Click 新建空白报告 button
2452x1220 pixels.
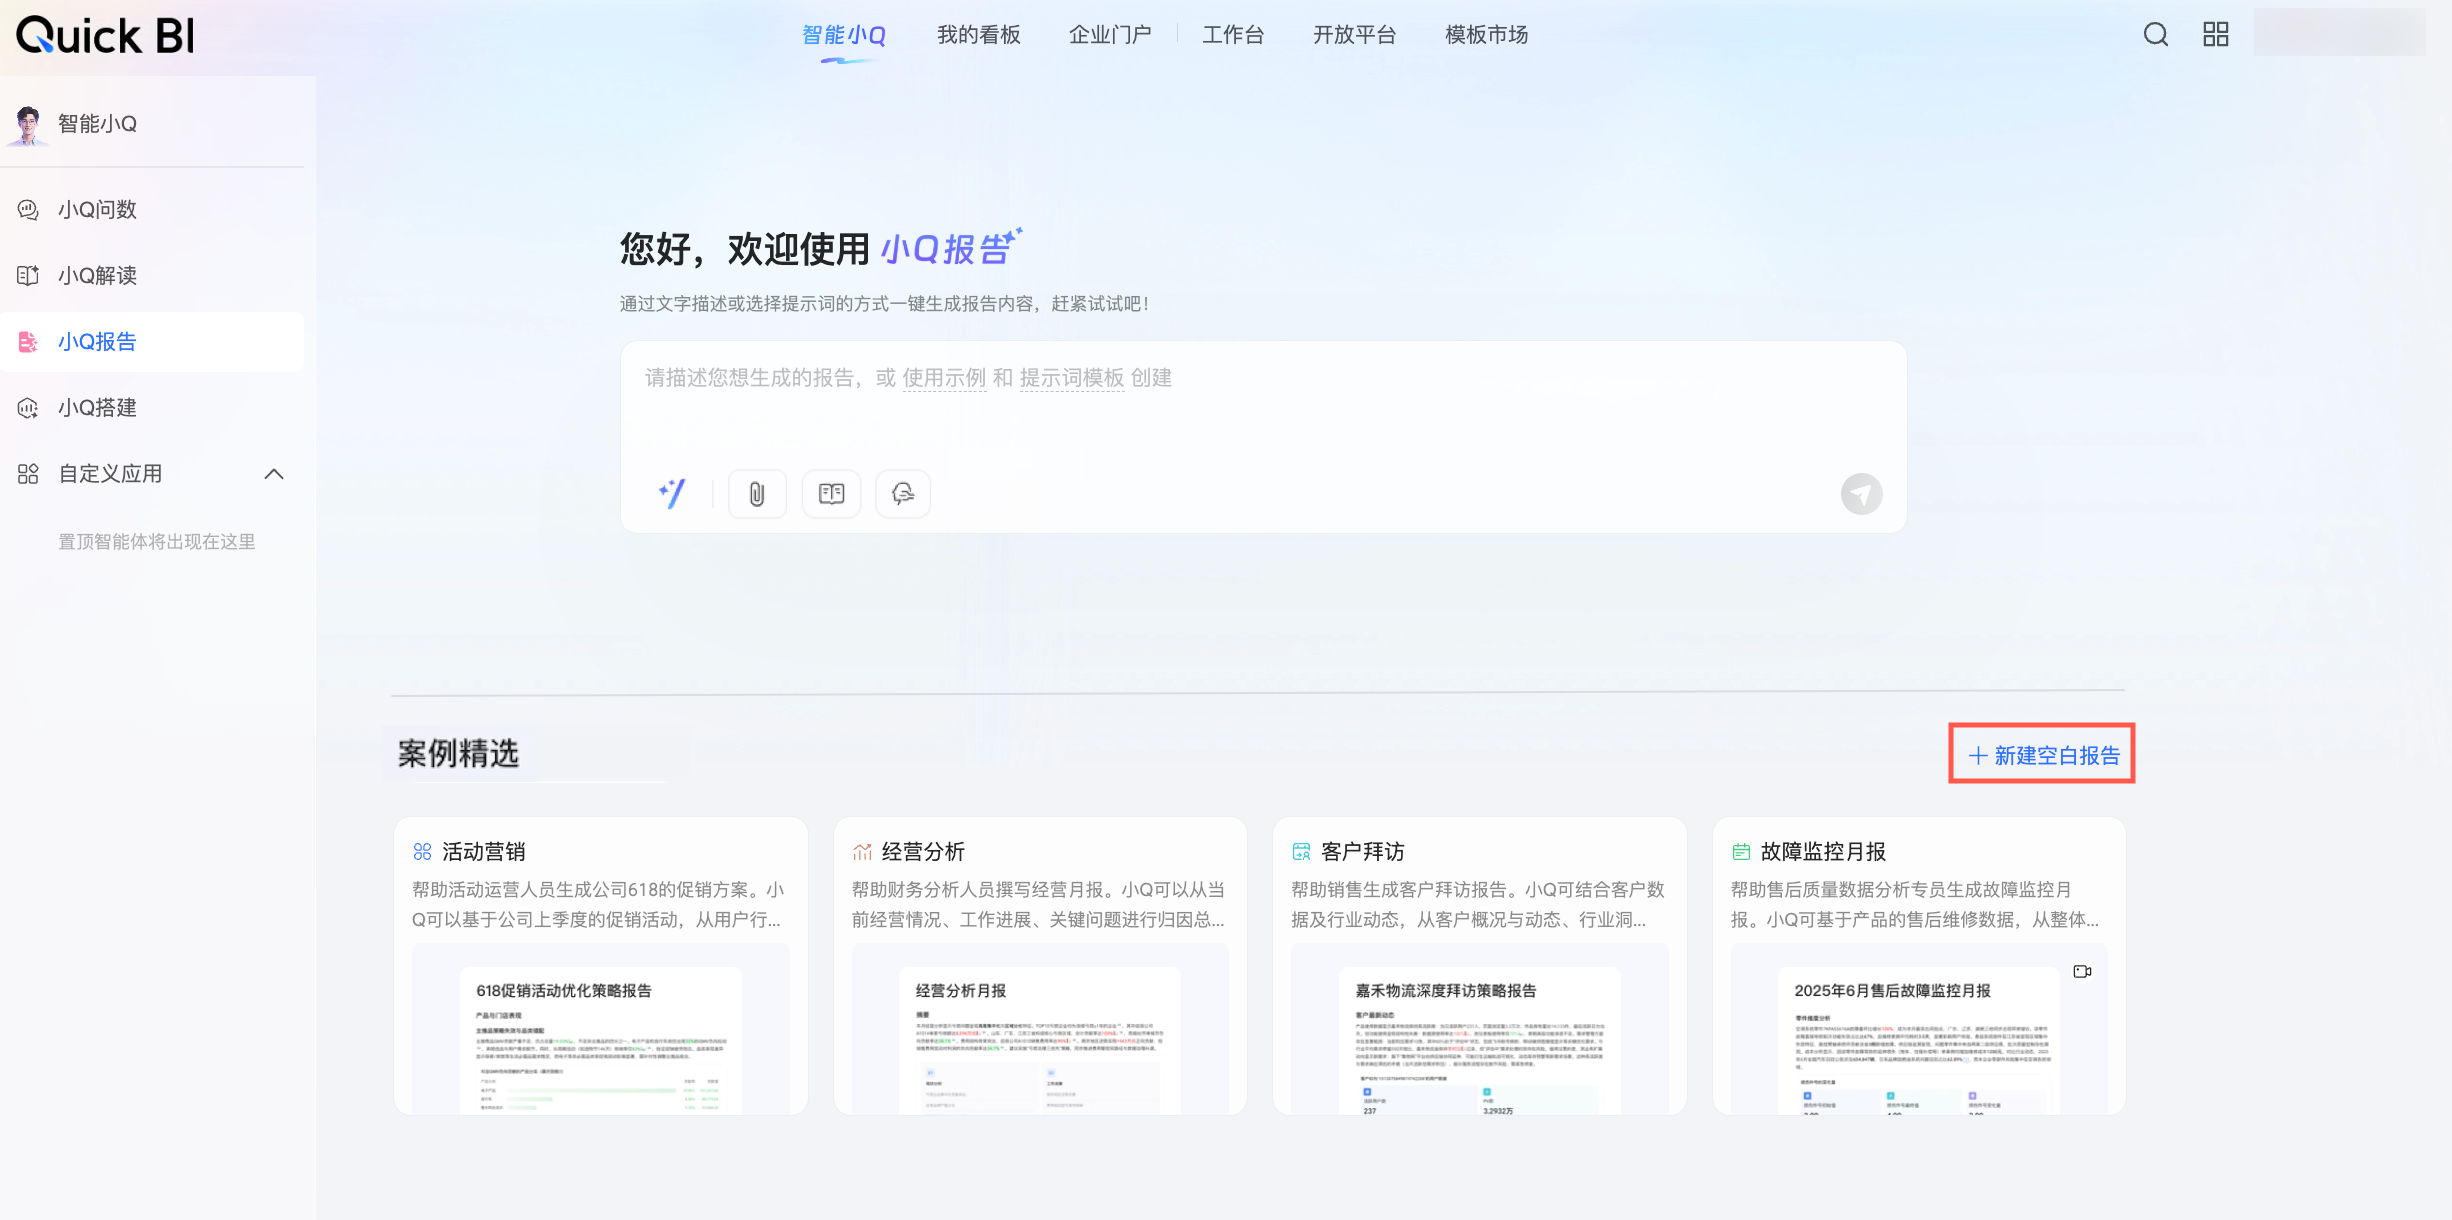pyautogui.click(x=2042, y=755)
